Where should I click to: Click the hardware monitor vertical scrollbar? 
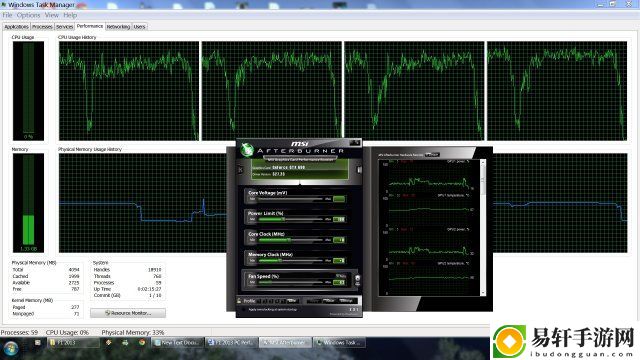(x=483, y=227)
